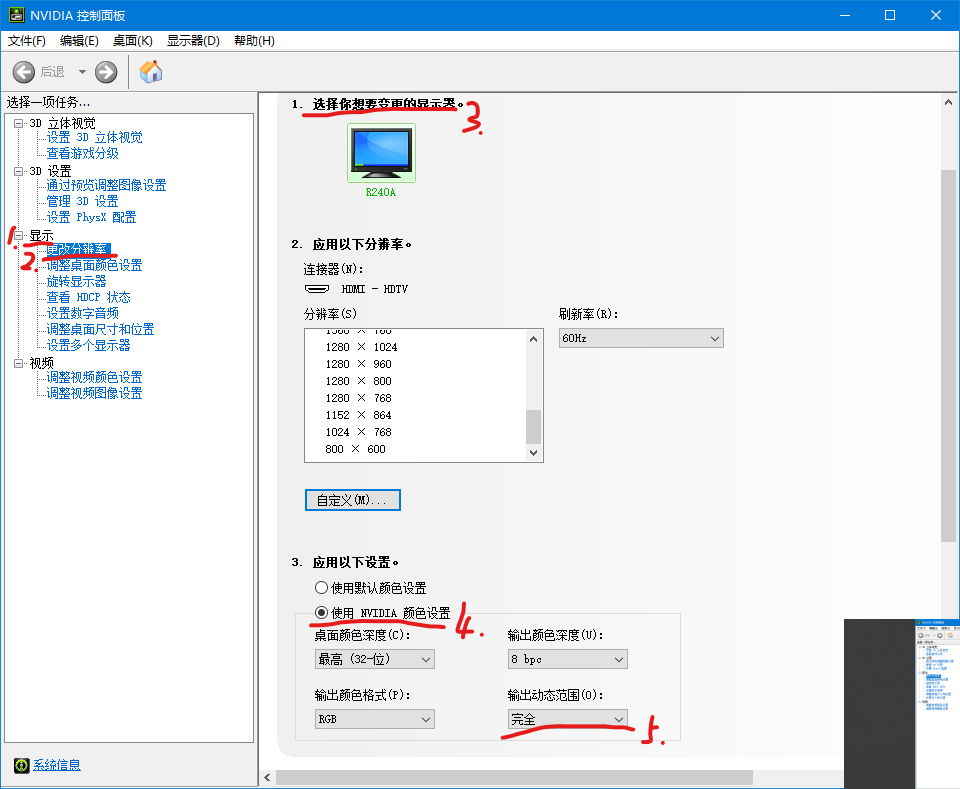The image size is (960, 789).
Task: Maximize the NVIDIA Control Panel window
Action: click(x=890, y=15)
